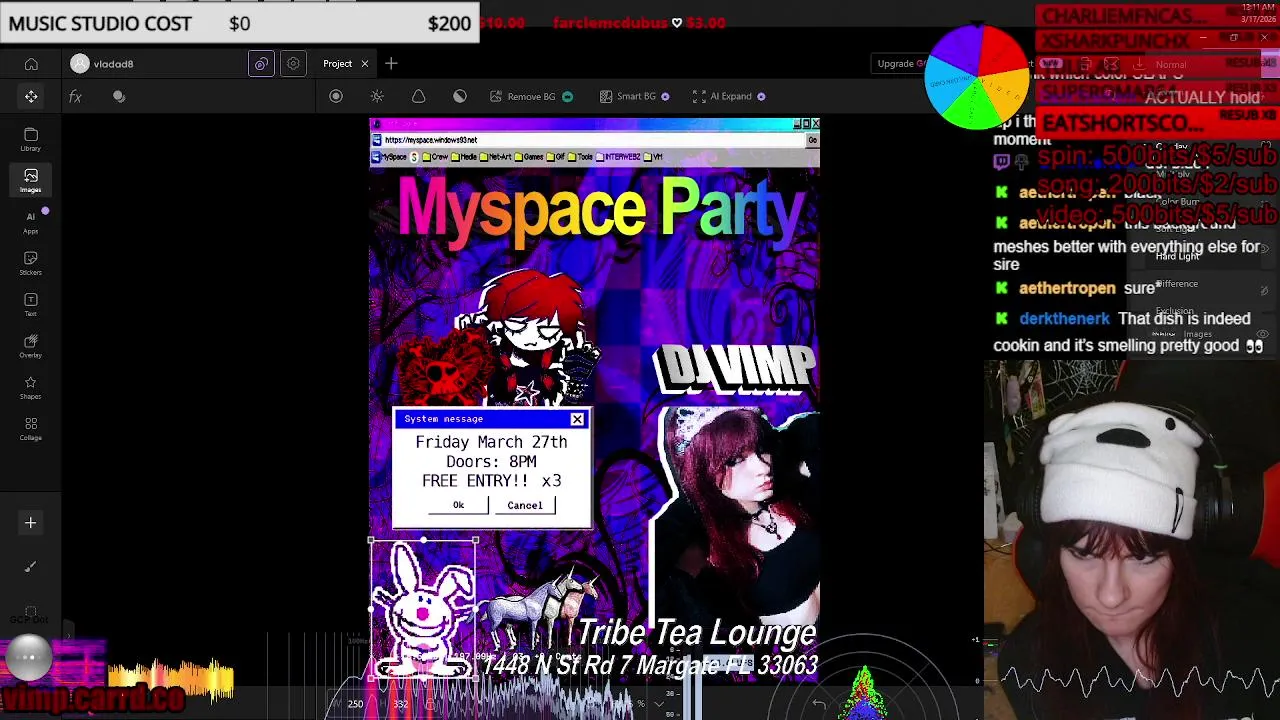
Task: Click derkthenerk username in chat
Action: tap(1064, 319)
